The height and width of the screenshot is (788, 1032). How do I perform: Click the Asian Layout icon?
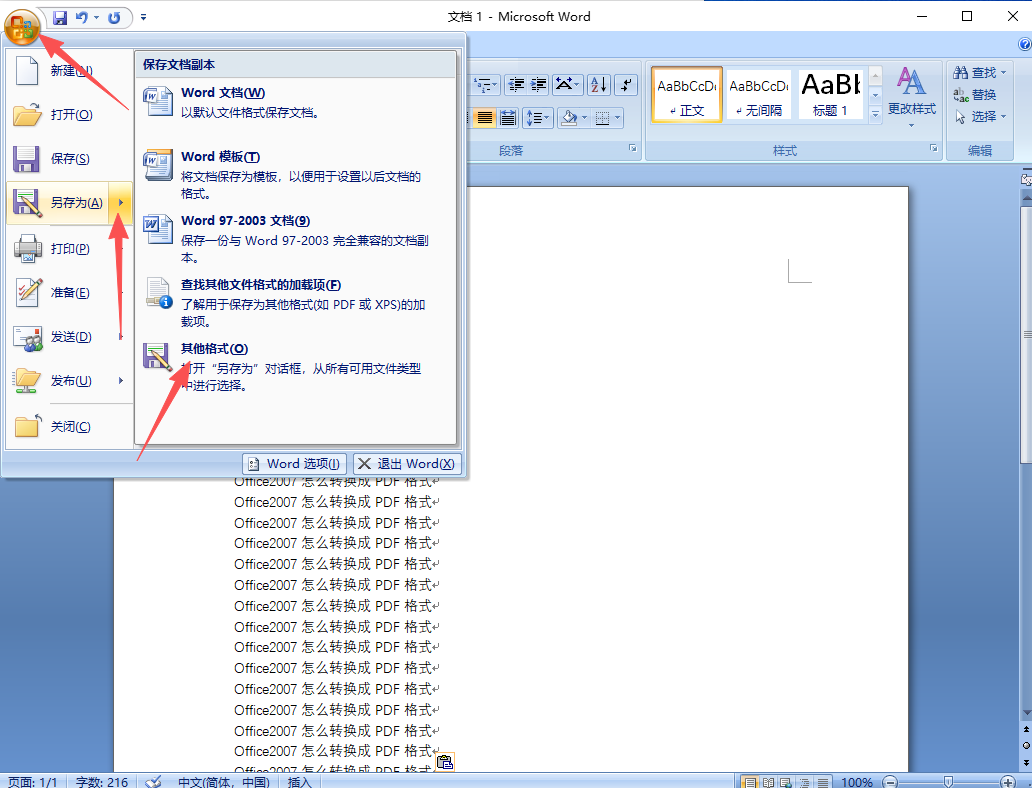pos(563,84)
